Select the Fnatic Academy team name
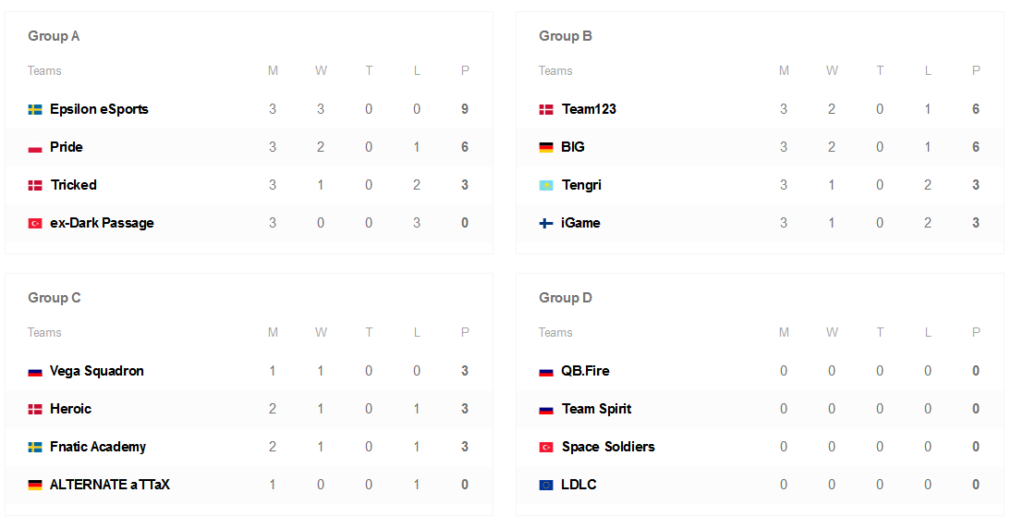The height and width of the screenshot is (530, 1024). (98, 447)
